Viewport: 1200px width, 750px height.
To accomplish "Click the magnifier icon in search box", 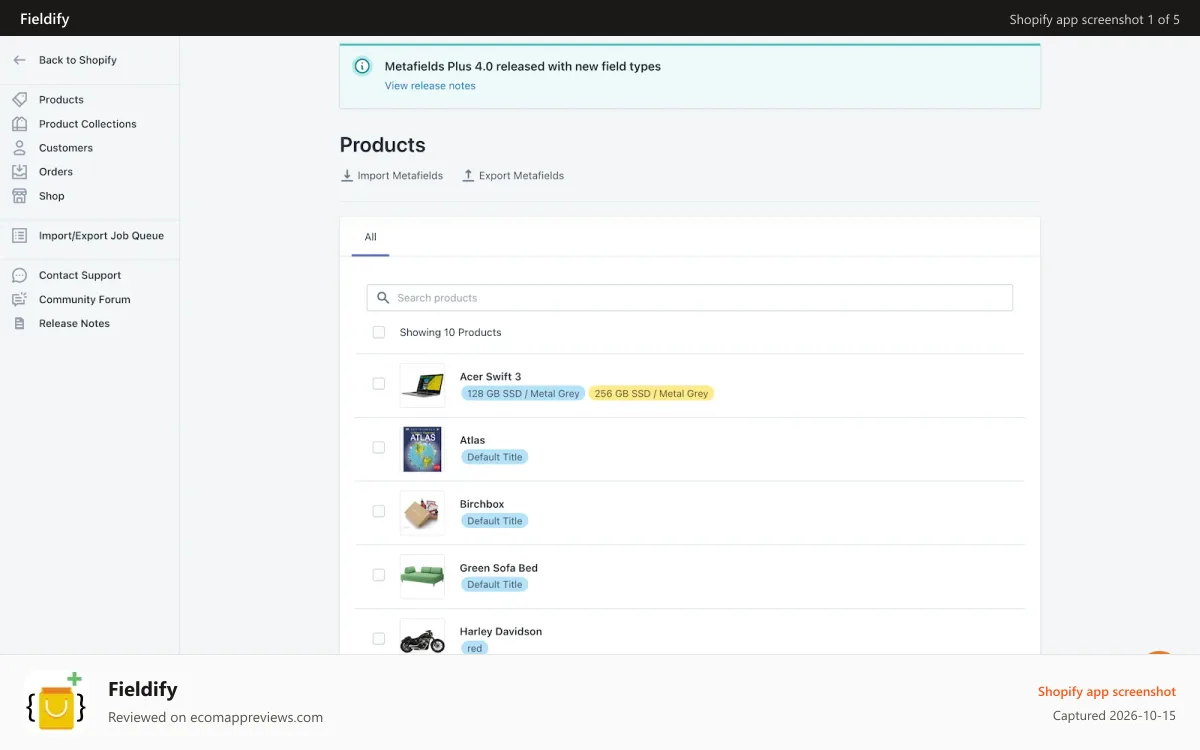I will (x=383, y=298).
